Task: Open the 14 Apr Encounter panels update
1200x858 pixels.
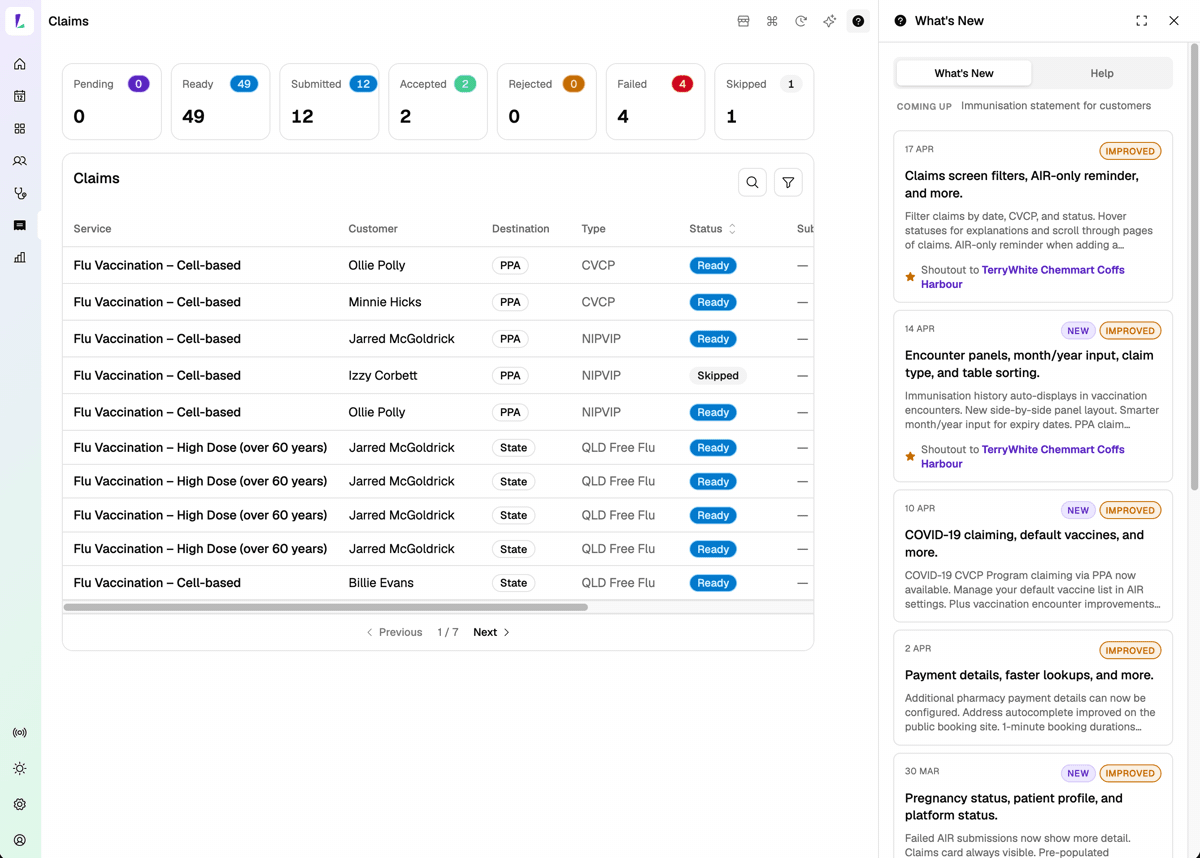Action: (x=1033, y=396)
